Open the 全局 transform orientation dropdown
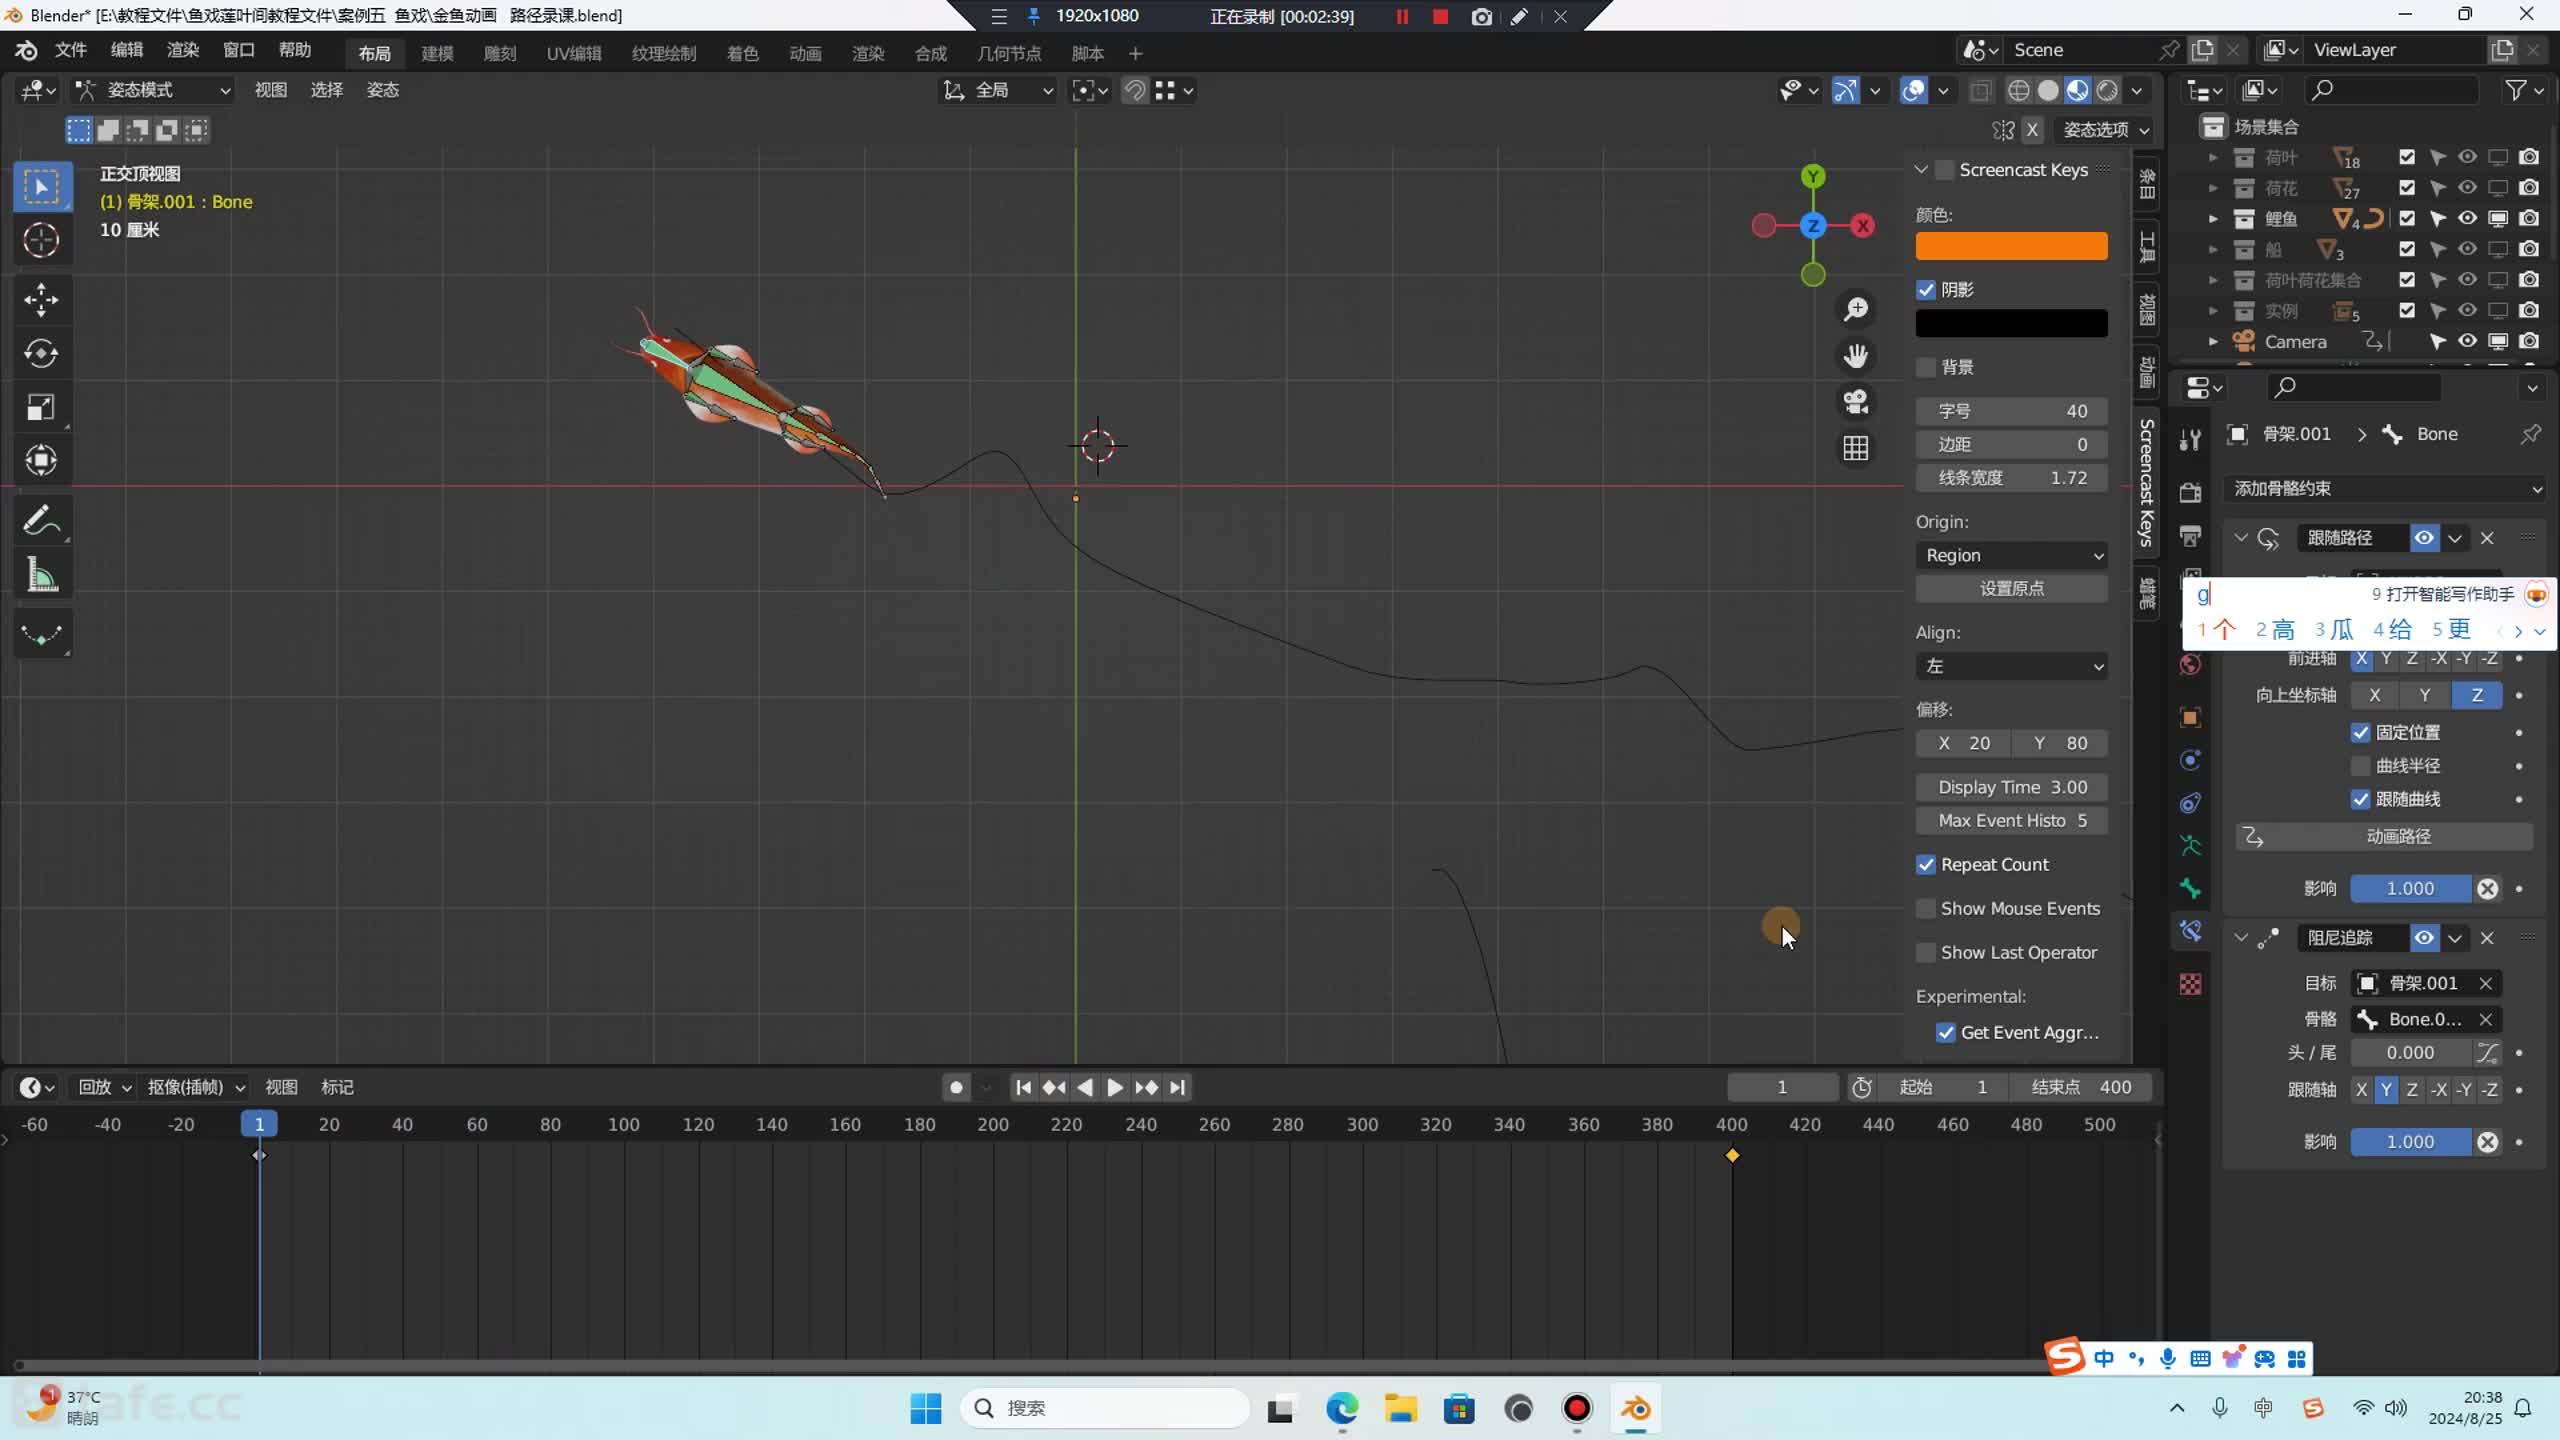Image resolution: width=2560 pixels, height=1440 pixels. 998,90
